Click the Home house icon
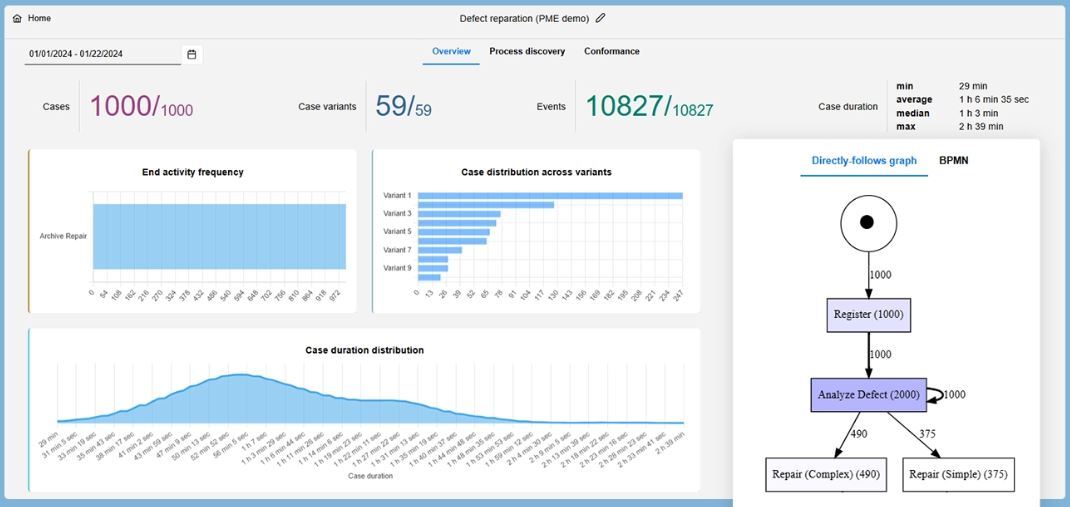 click(17, 18)
